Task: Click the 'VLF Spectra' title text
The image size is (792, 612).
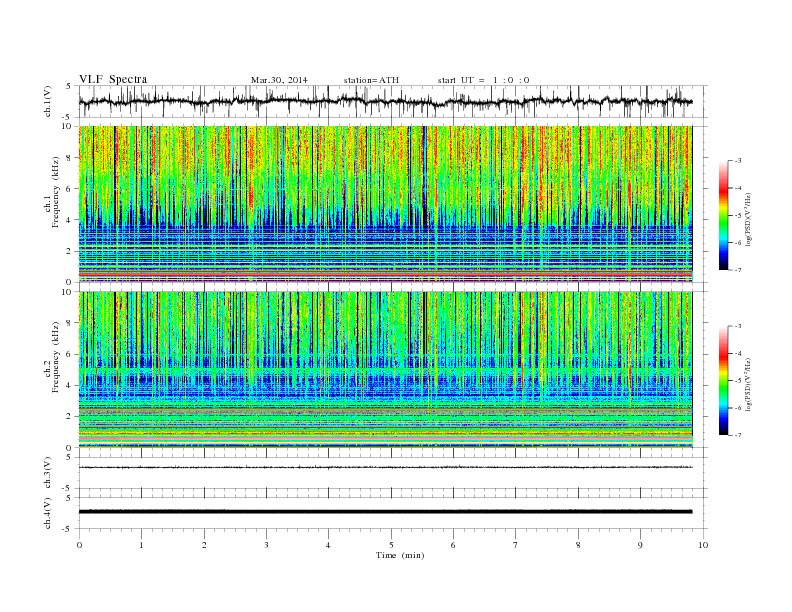Action: click(113, 79)
